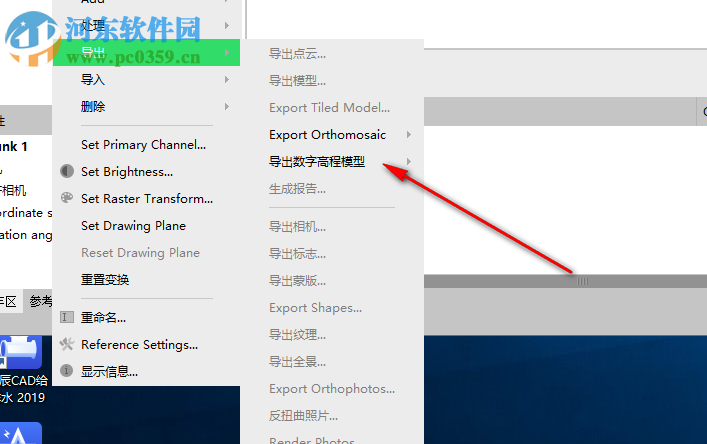Select Export Orthophotos...
This screenshot has height=444, width=707.
pos(332,389)
